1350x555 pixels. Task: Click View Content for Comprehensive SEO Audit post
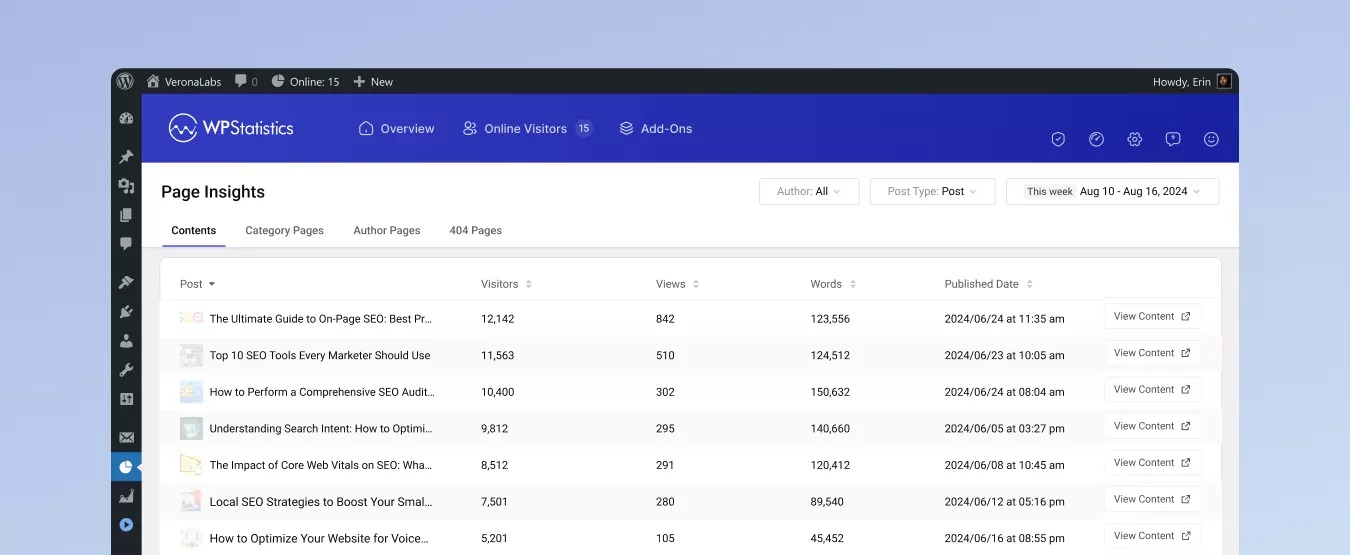[x=1152, y=389]
